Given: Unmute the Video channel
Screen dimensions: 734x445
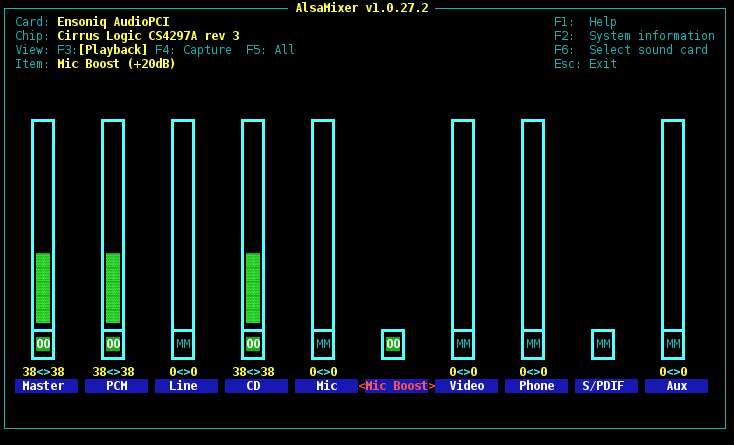Looking at the screenshot, I should click(x=463, y=344).
